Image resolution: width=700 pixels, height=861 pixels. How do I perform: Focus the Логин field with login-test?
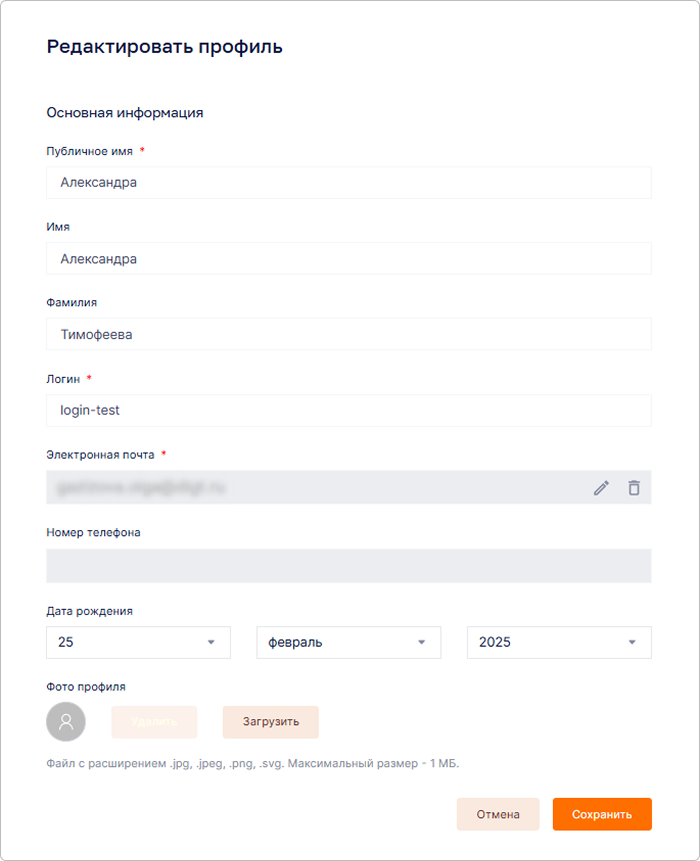[x=349, y=410]
